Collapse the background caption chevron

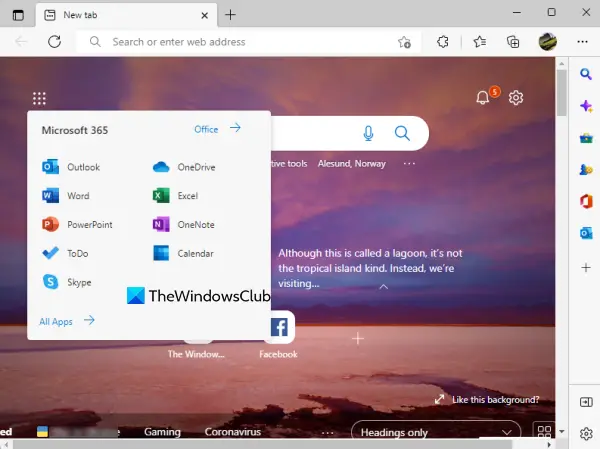(383, 286)
